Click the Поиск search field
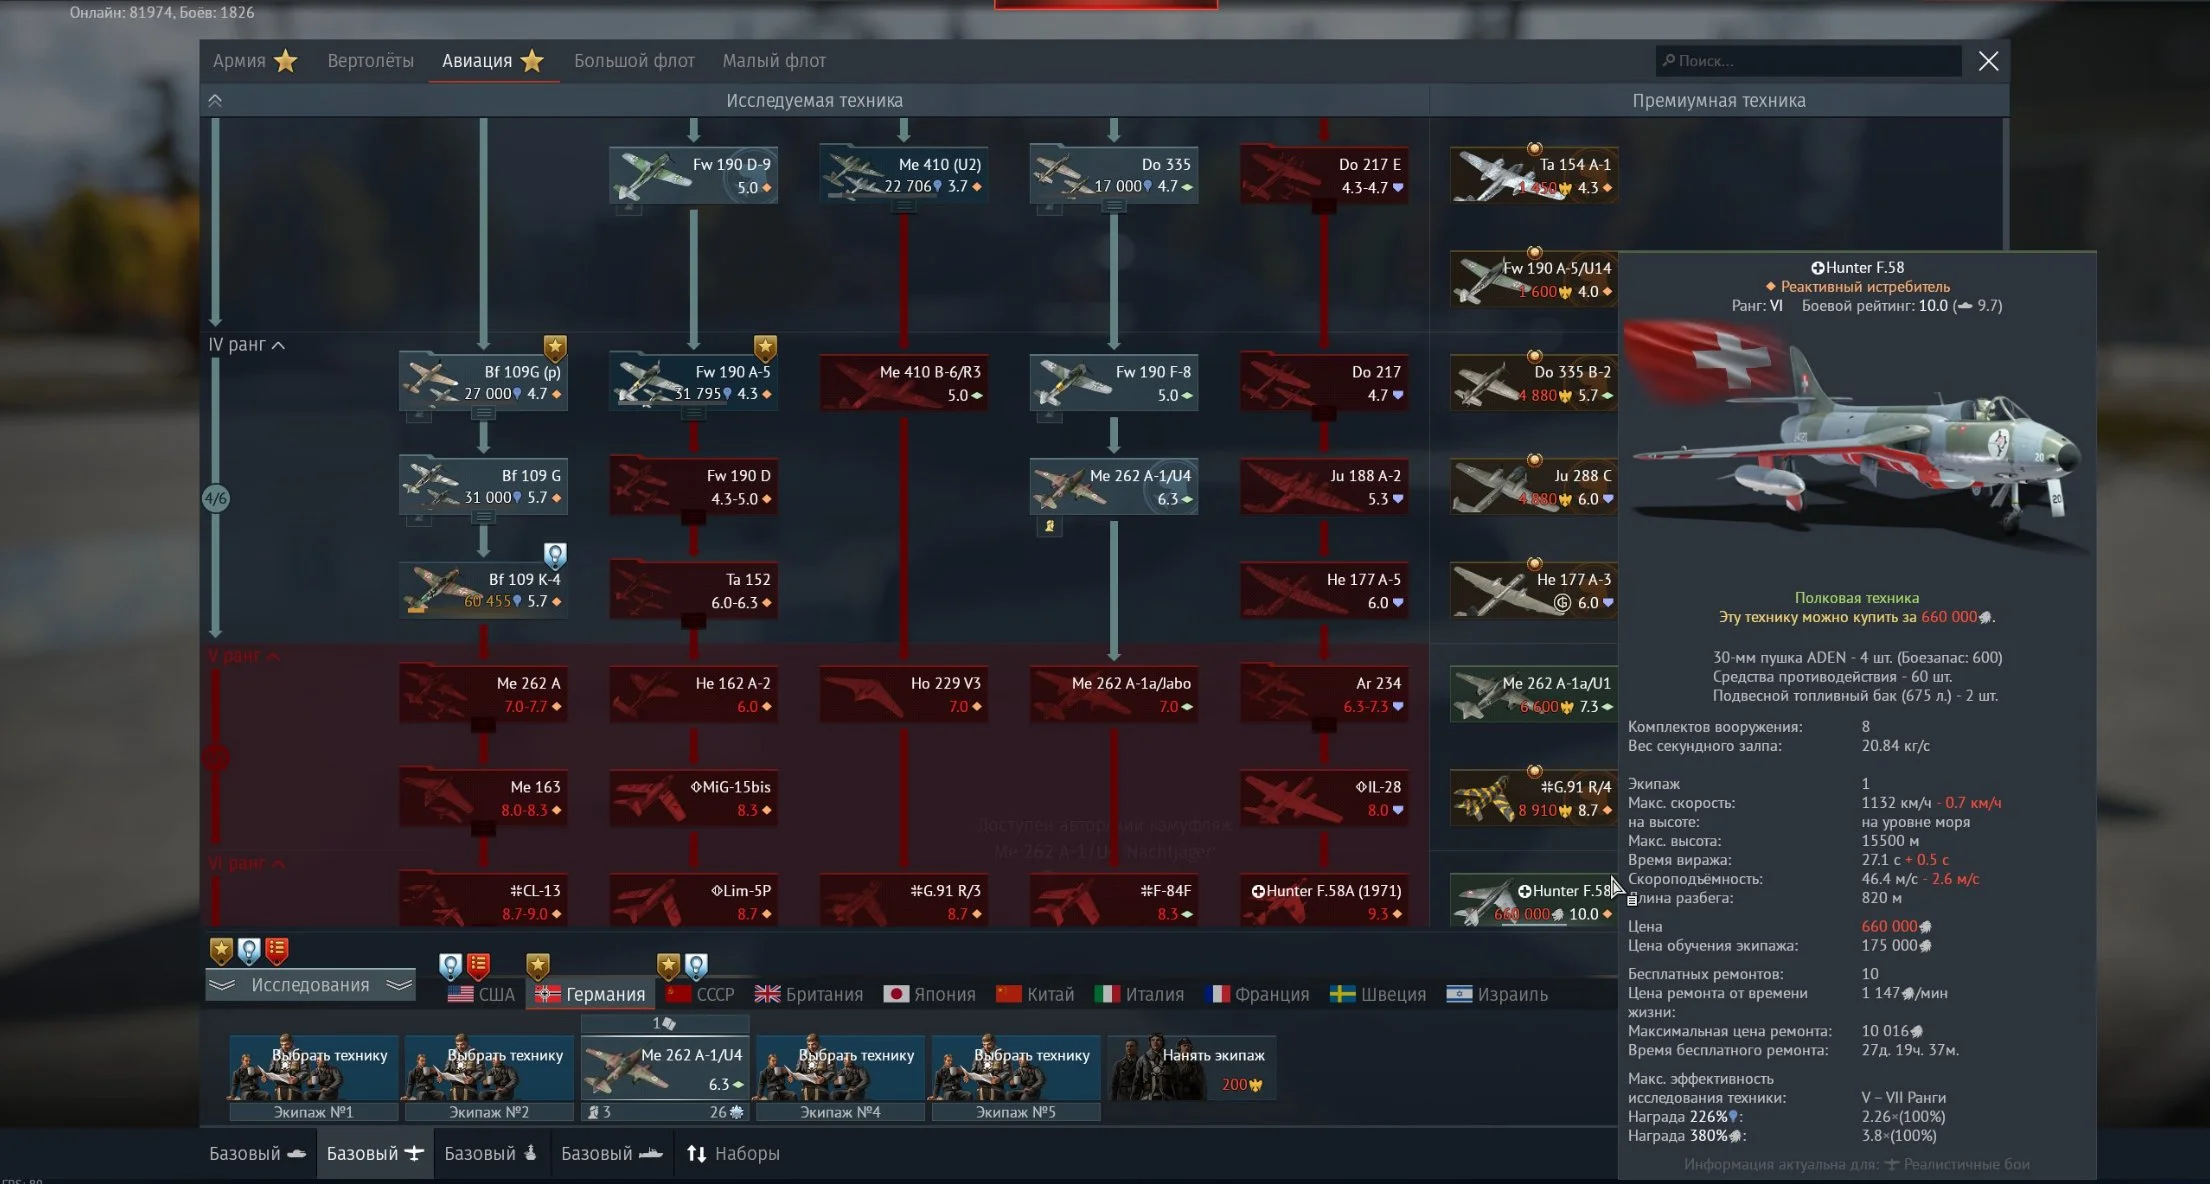The height and width of the screenshot is (1184, 2210). coord(1808,61)
